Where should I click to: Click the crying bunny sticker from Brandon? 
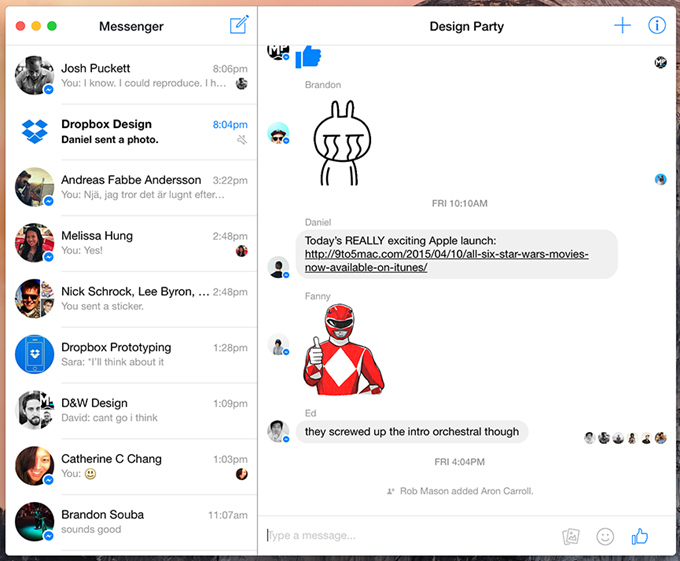[342, 143]
